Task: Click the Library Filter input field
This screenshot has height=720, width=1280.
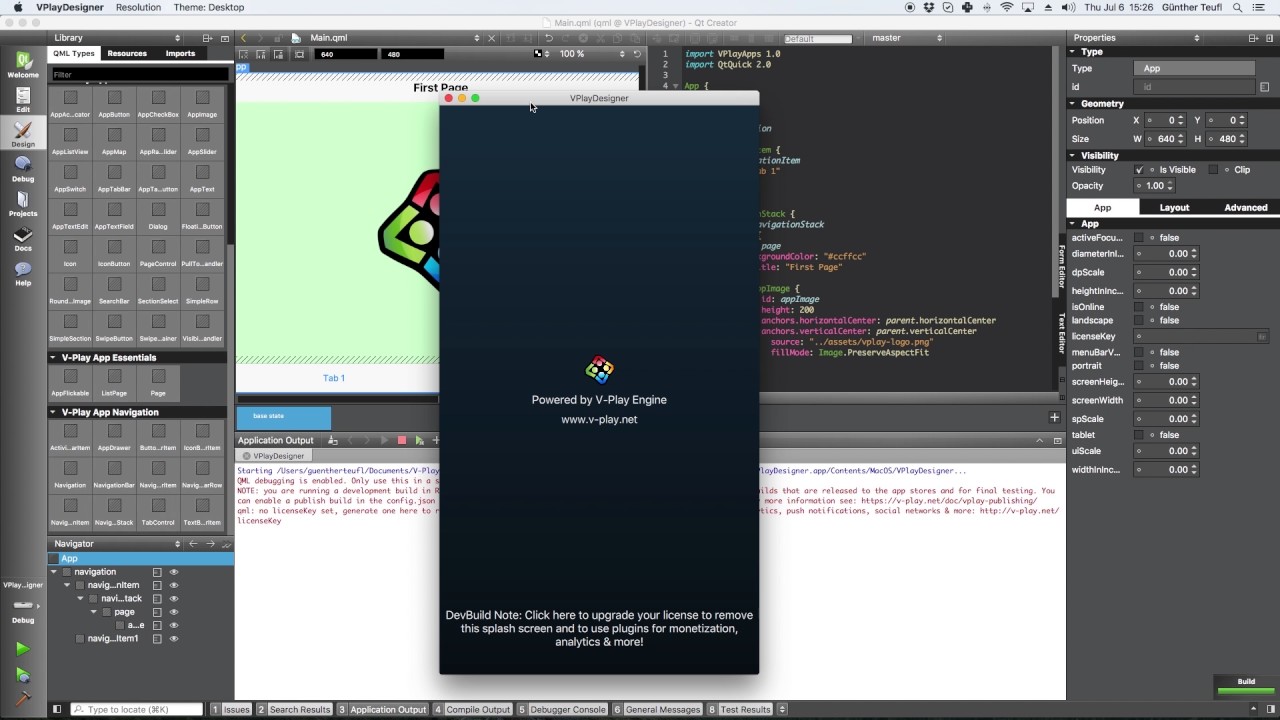Action: click(140, 74)
